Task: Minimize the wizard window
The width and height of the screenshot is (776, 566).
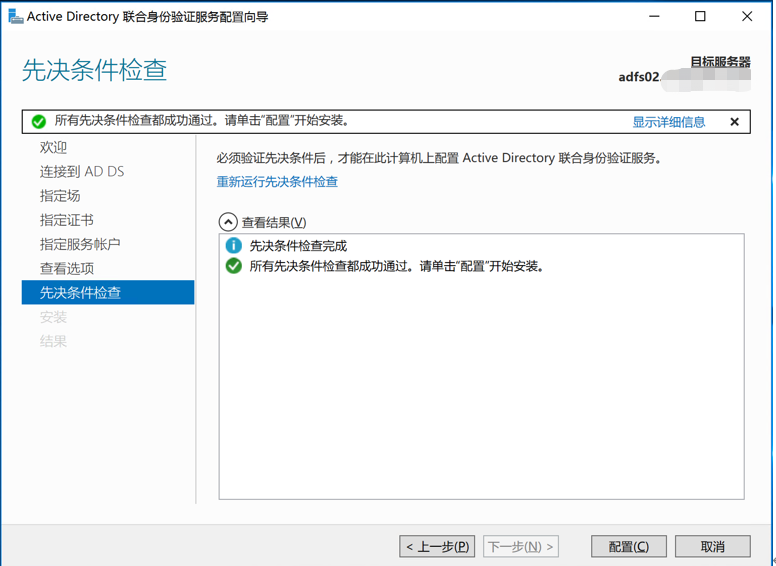Action: coord(654,16)
